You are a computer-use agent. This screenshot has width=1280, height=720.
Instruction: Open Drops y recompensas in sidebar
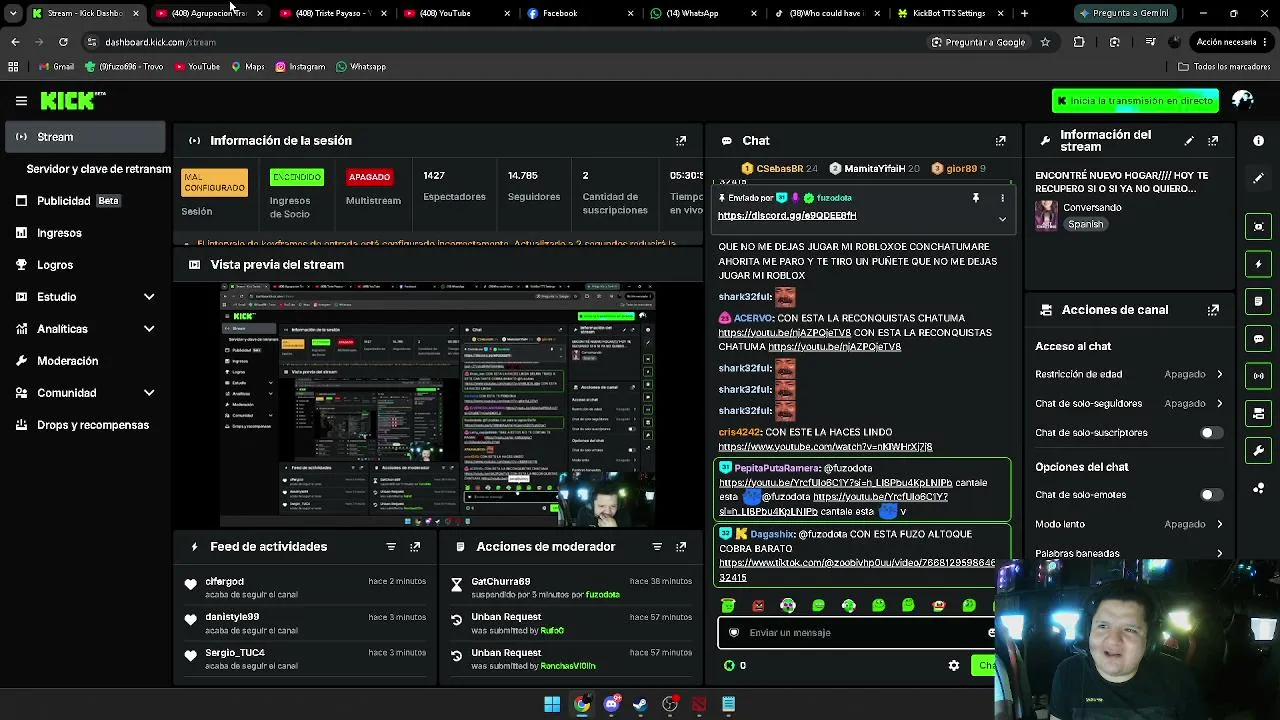click(x=85, y=425)
